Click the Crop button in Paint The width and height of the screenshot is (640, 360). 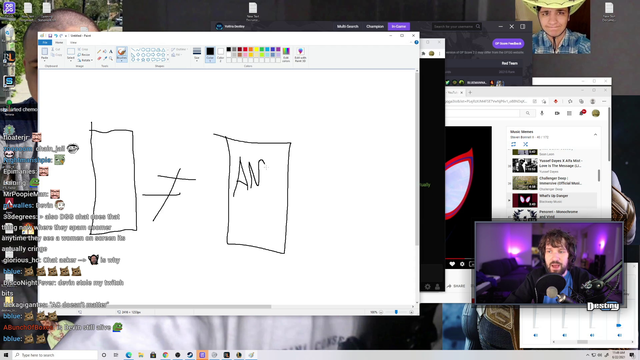pyautogui.click(x=84, y=49)
